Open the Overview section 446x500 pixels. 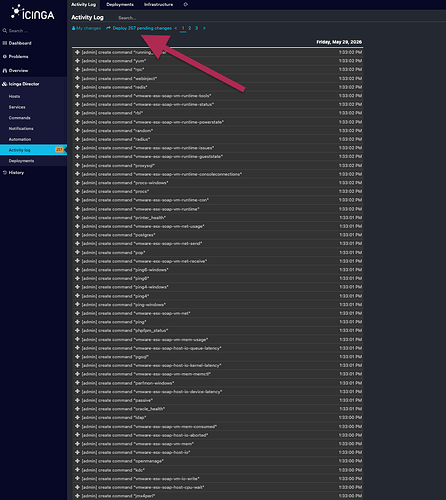point(18,70)
